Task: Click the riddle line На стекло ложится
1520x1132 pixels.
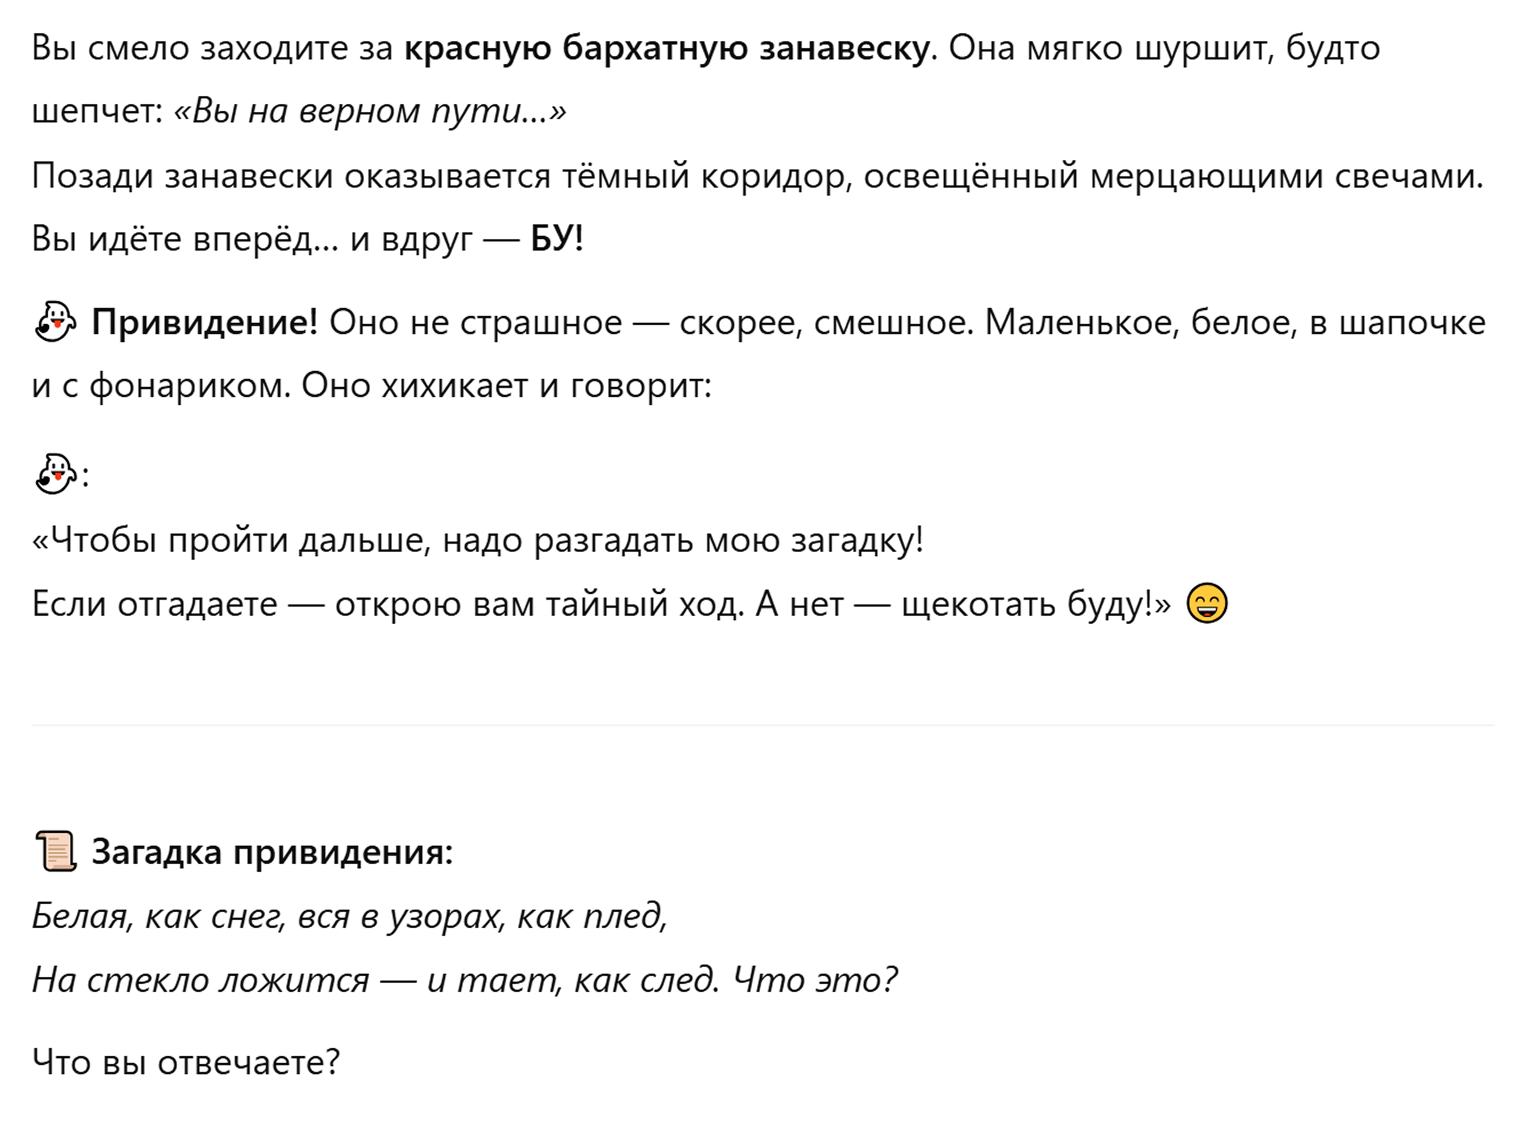Action: pyautogui.click(x=376, y=979)
